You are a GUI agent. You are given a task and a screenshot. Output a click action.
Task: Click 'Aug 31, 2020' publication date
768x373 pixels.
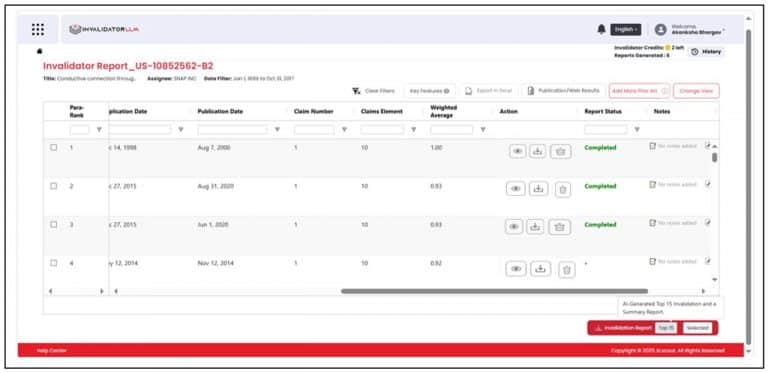(x=216, y=186)
